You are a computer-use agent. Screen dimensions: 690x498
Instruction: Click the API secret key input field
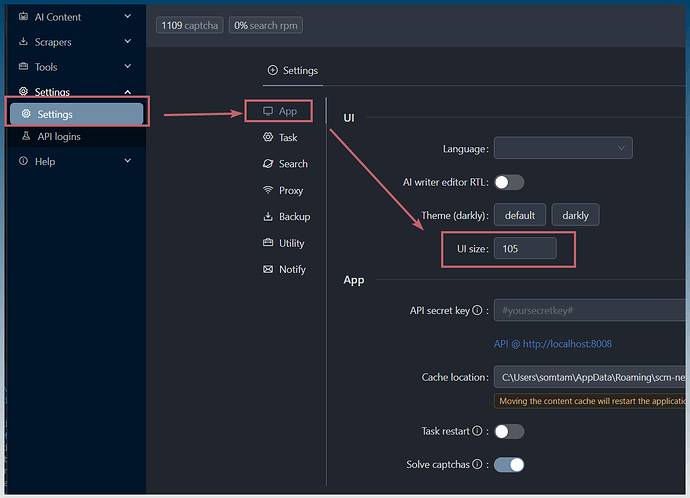pyautogui.click(x=589, y=311)
